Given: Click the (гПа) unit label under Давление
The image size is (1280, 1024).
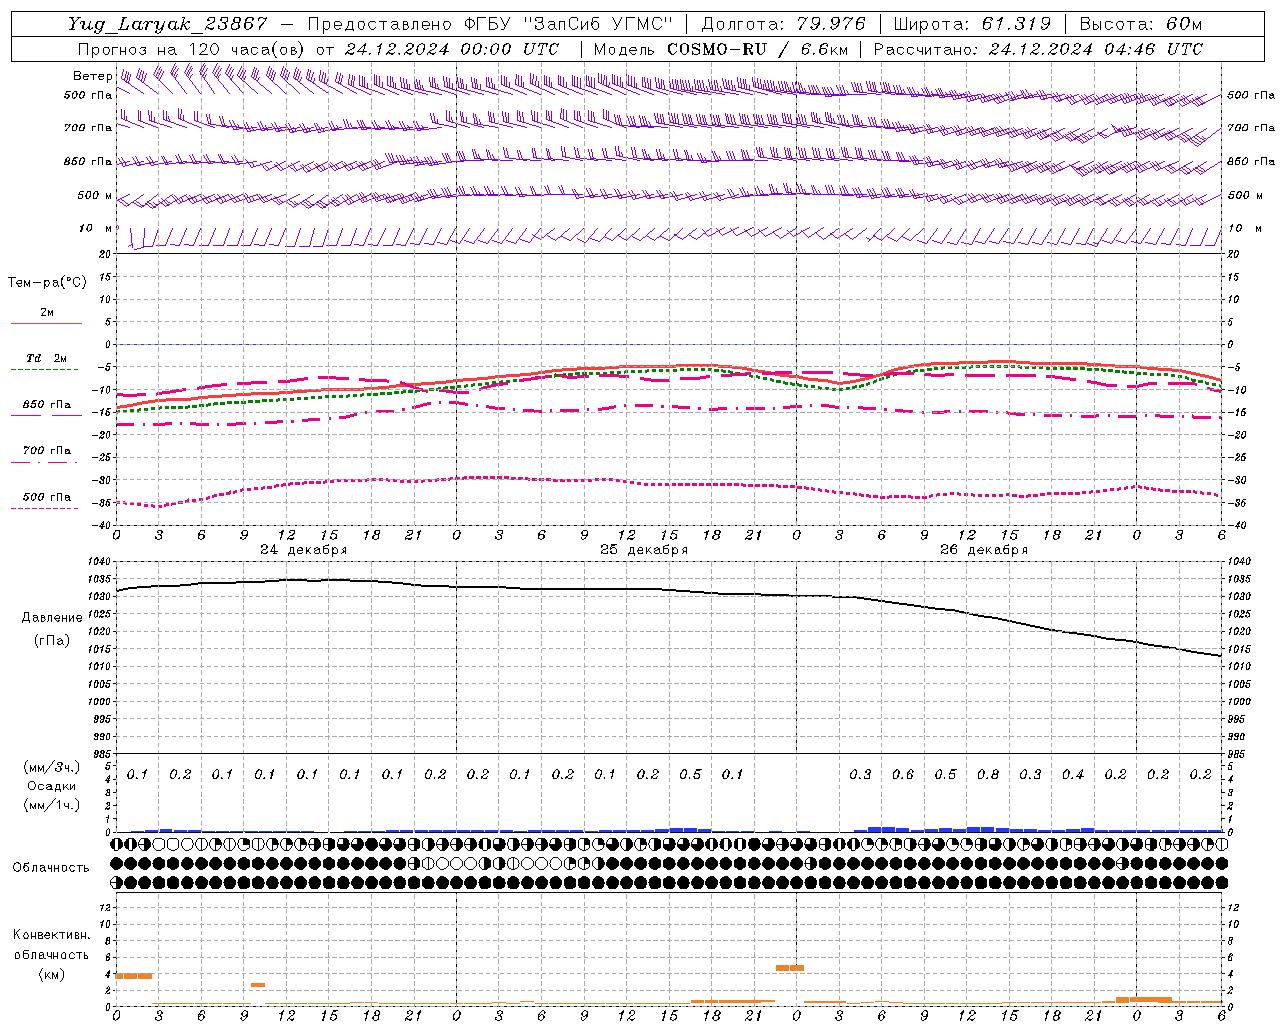Looking at the screenshot, I should (51, 641).
